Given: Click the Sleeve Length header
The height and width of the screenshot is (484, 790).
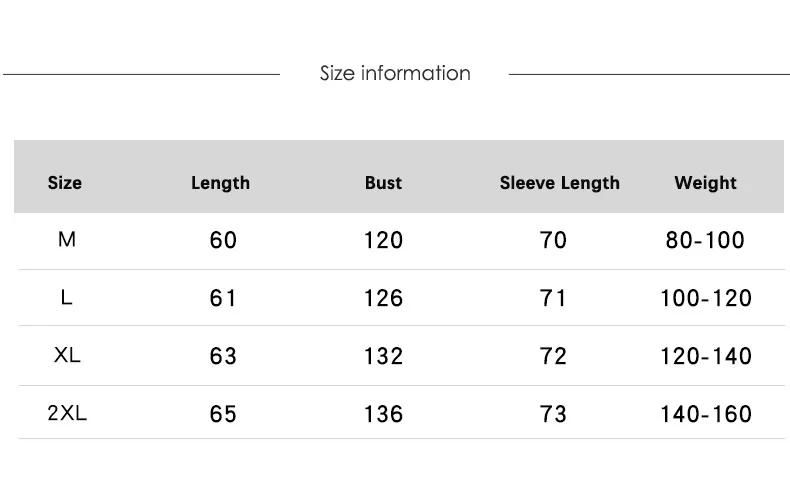Looking at the screenshot, I should (559, 182).
